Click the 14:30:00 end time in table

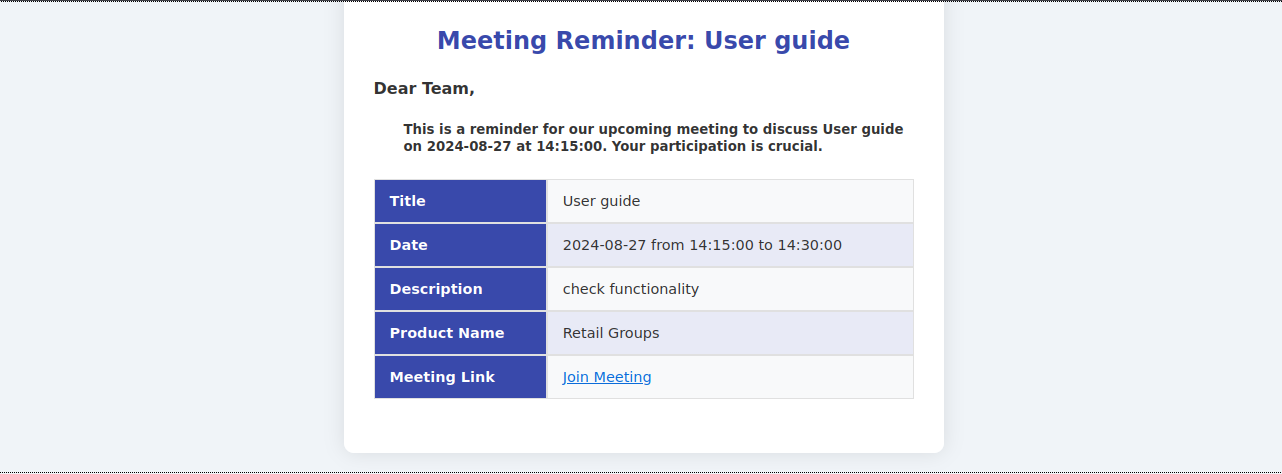(809, 245)
